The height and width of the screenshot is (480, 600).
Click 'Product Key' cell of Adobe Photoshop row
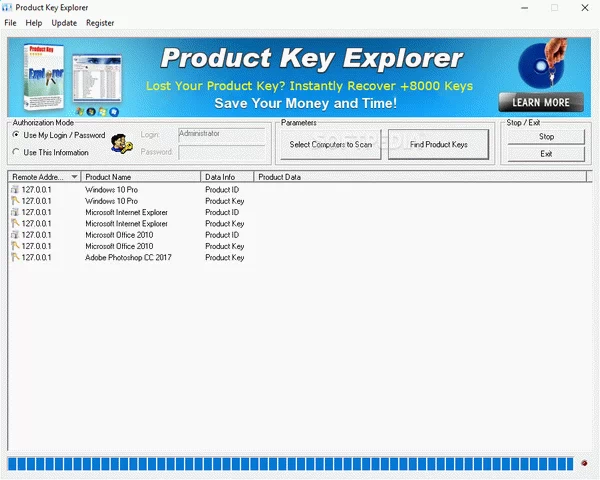[225, 258]
